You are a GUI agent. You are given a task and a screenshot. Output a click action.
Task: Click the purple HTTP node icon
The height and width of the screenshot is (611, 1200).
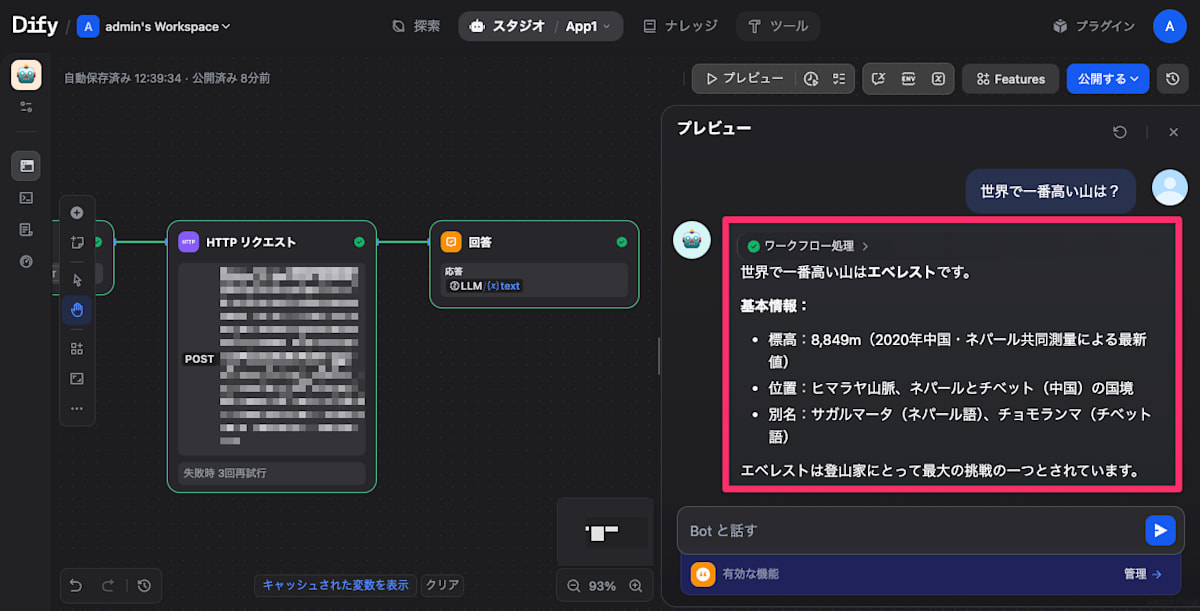(189, 242)
